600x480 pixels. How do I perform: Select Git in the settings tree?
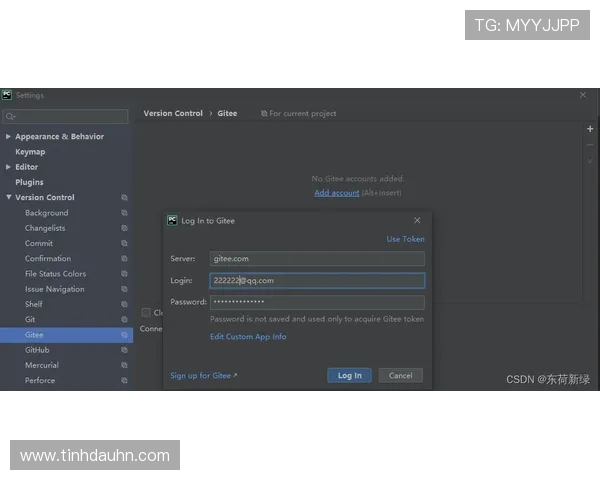click(x=30, y=320)
